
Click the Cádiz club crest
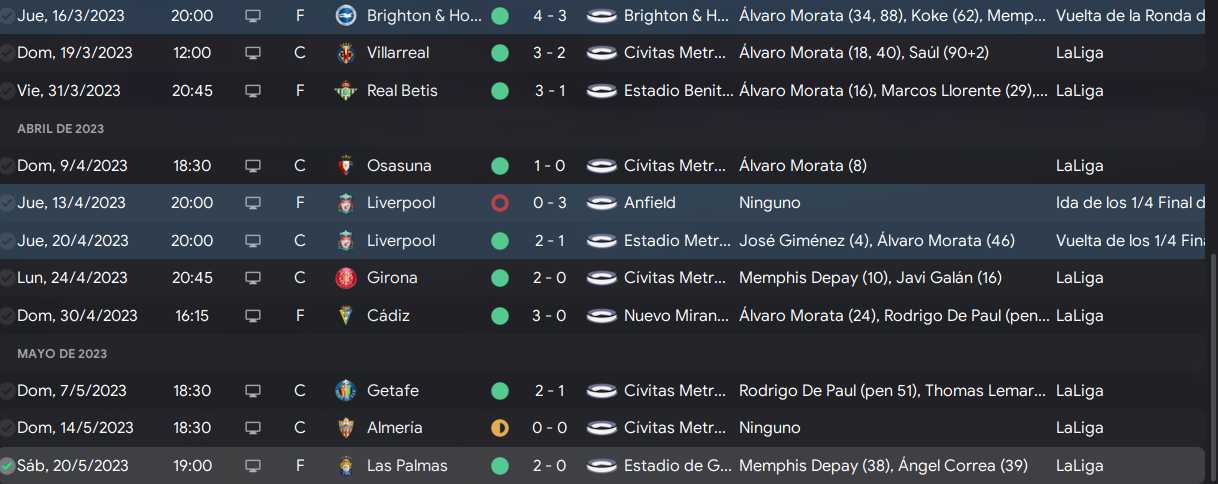(345, 316)
